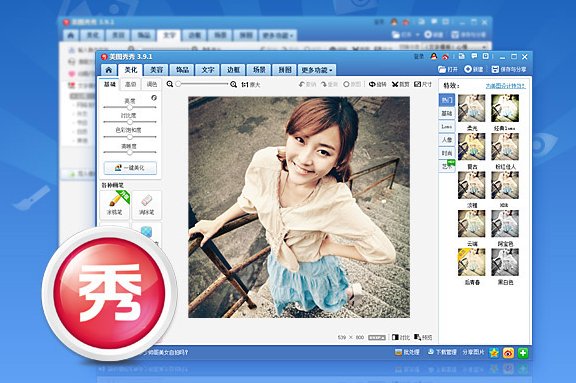Select the 消除笔 eraser tool
576x383 pixels.
(x=146, y=205)
